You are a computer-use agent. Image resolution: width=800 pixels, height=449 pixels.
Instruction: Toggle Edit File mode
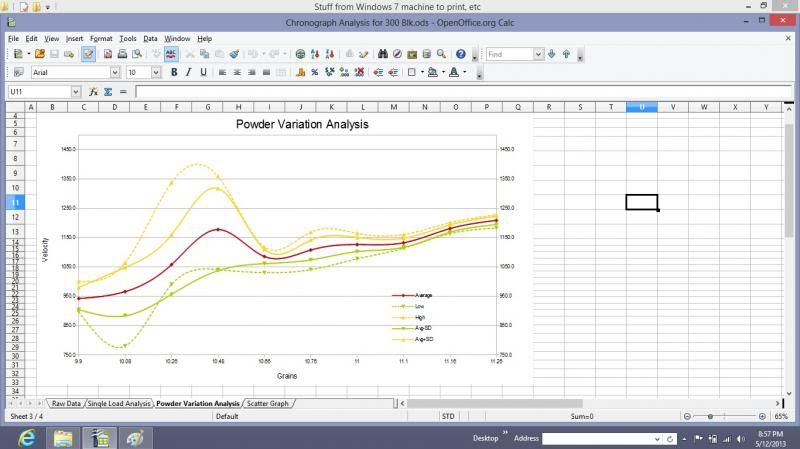point(88,54)
